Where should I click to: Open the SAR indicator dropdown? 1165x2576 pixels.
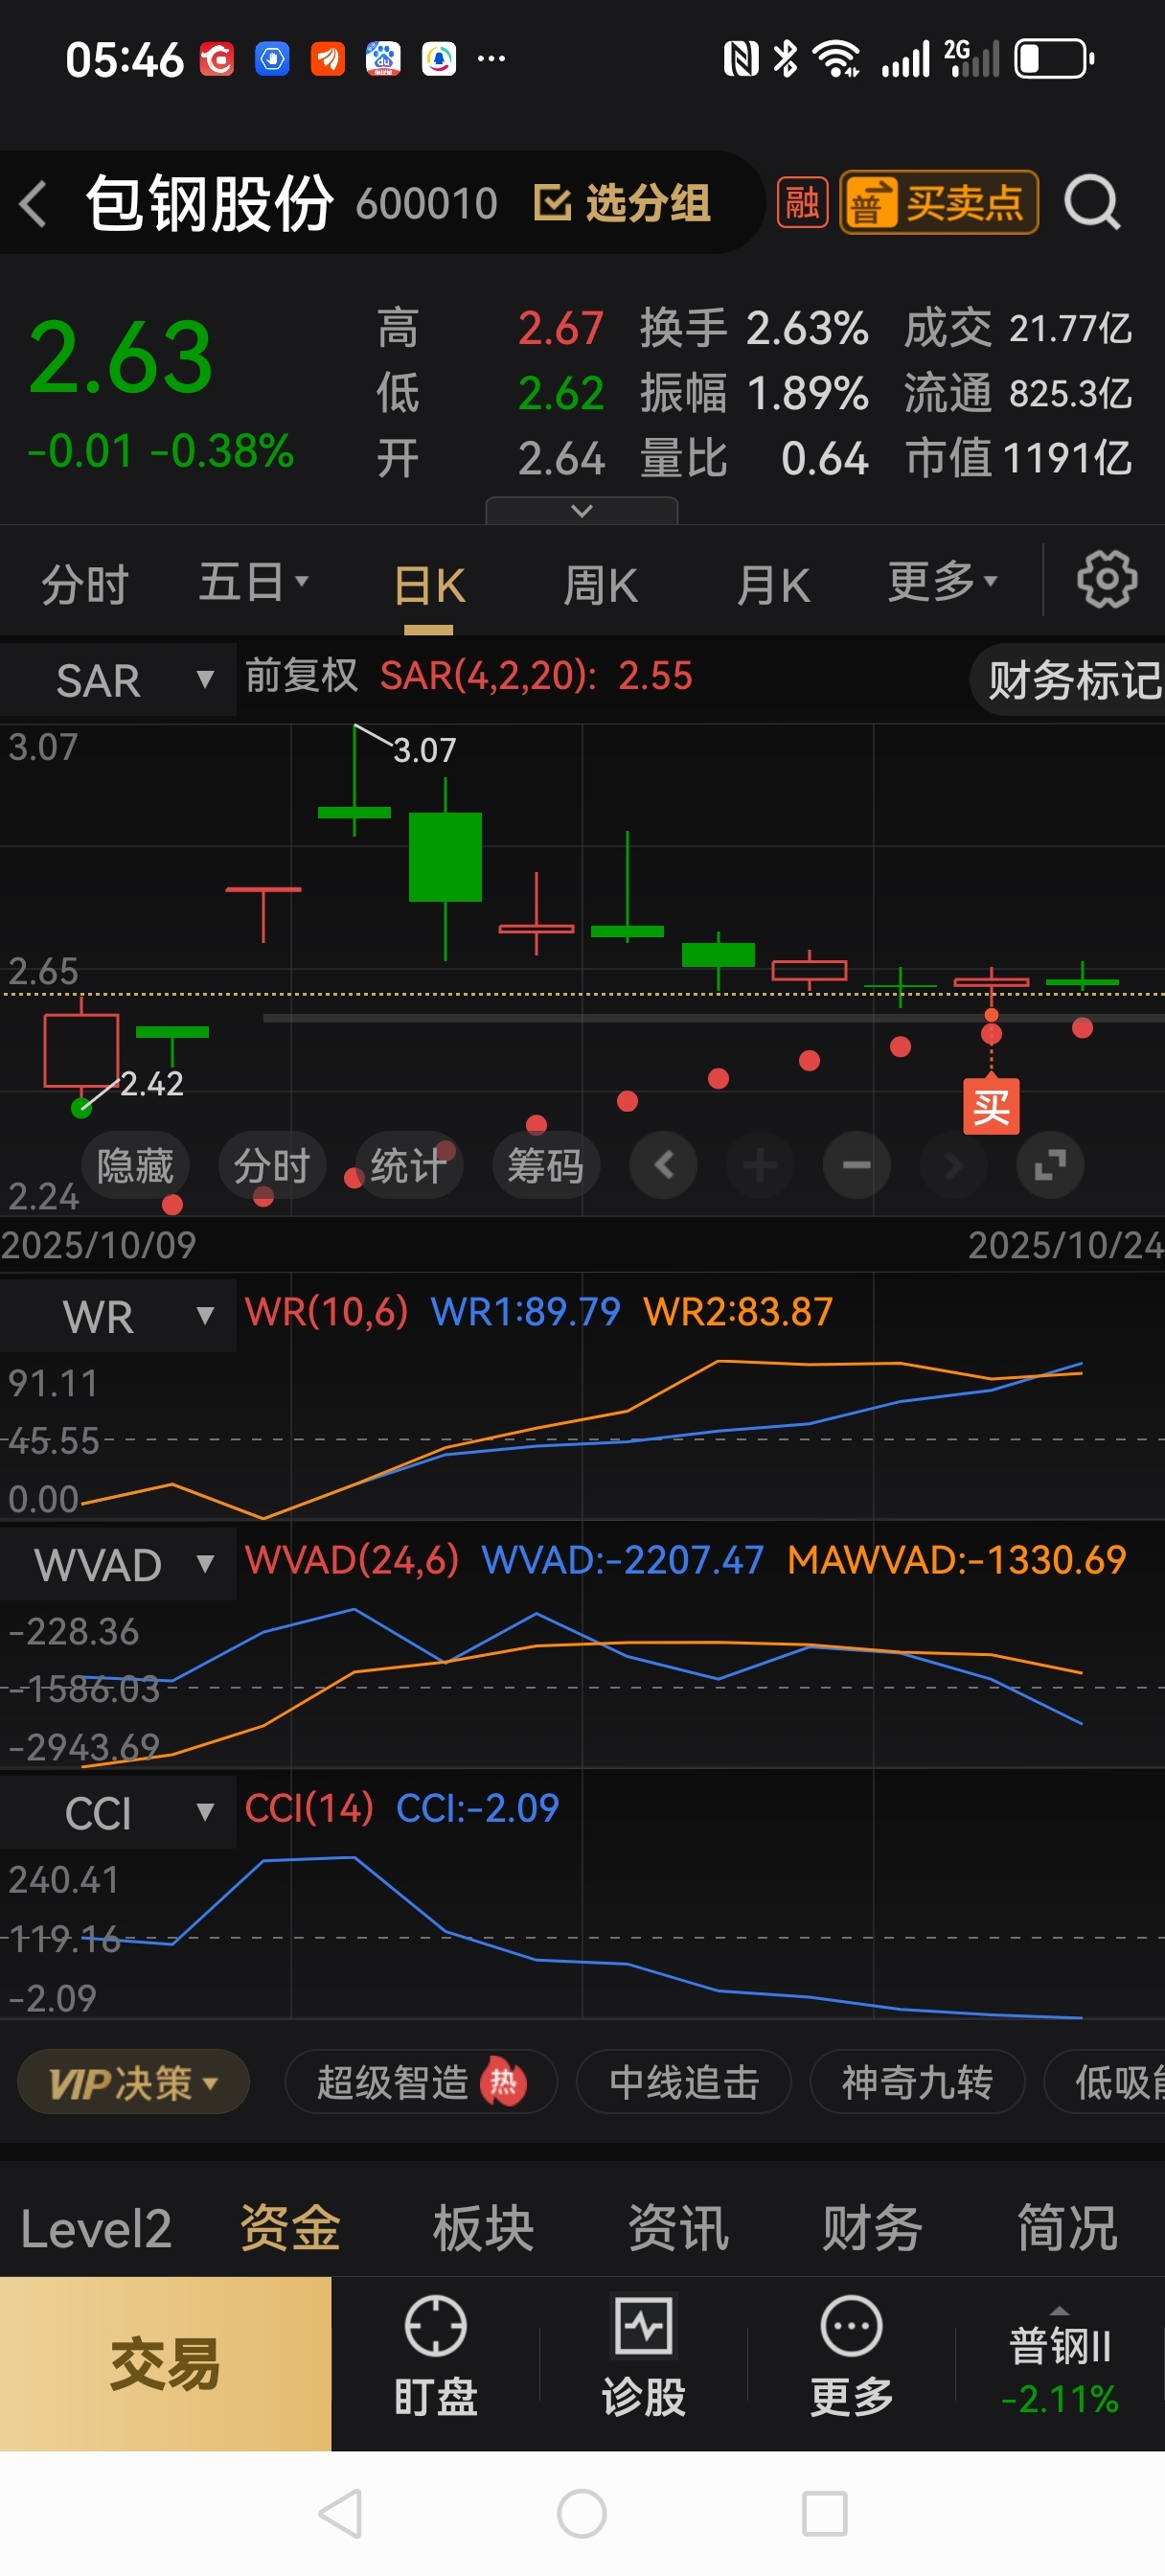(119, 680)
